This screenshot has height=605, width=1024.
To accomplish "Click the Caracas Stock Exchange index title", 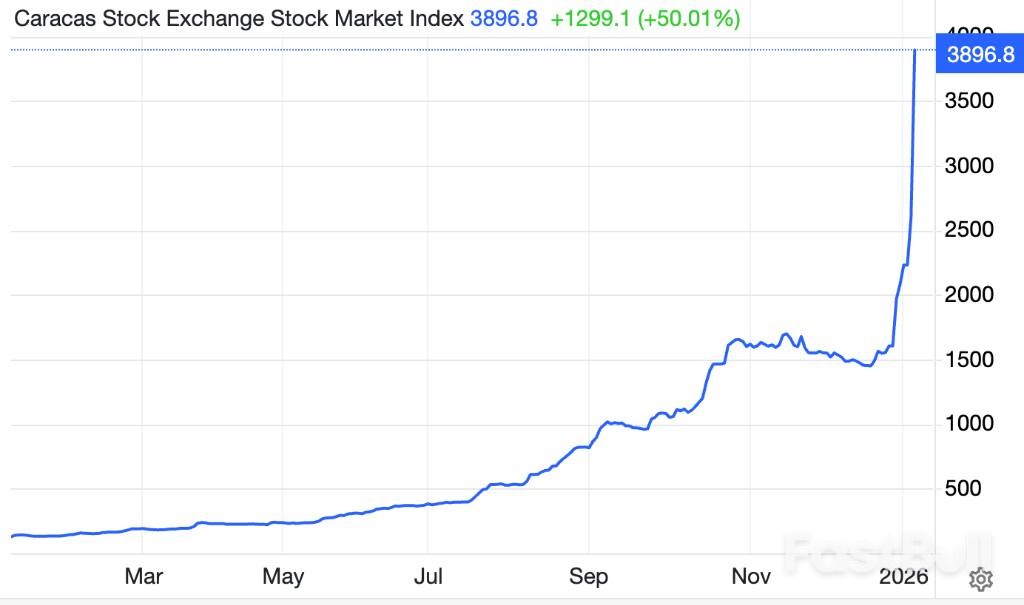I will click(236, 18).
